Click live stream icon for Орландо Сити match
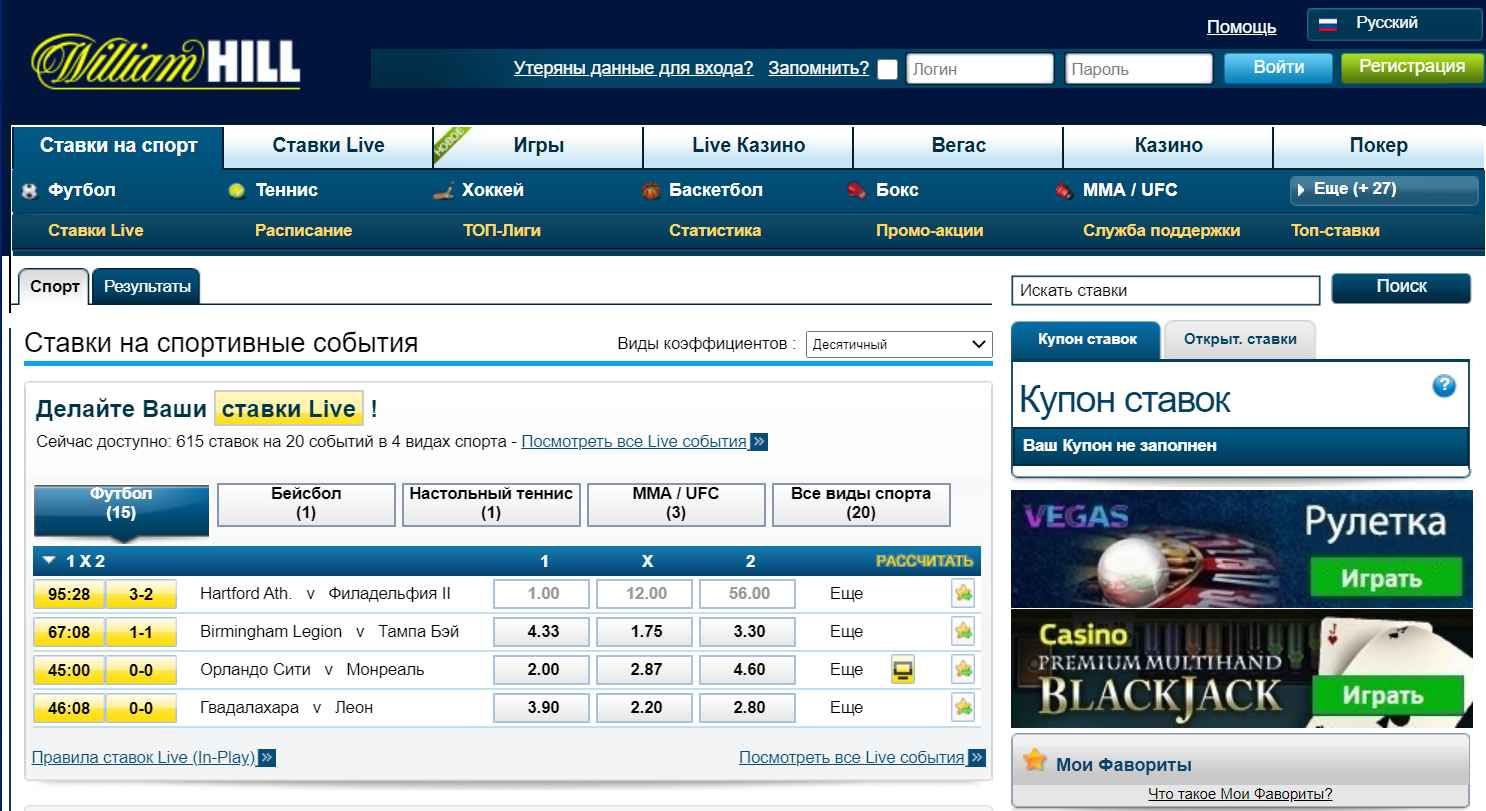 (903, 670)
